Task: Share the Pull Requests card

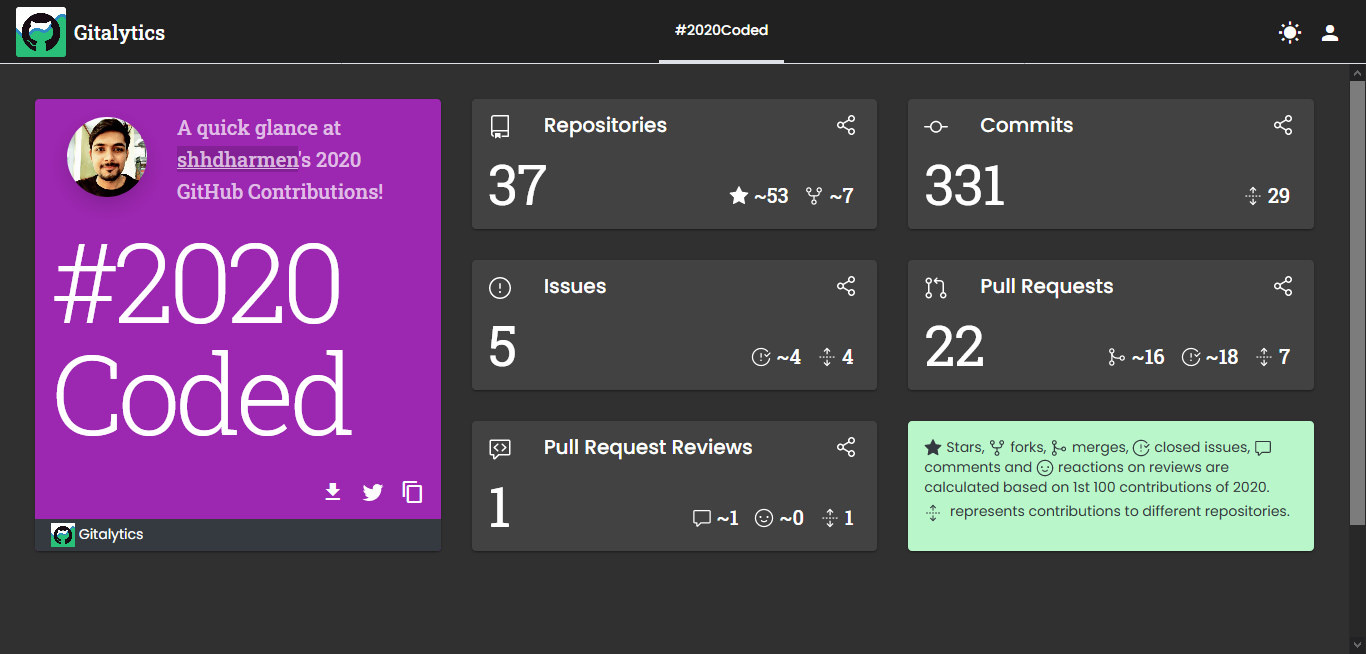Action: click(1283, 286)
